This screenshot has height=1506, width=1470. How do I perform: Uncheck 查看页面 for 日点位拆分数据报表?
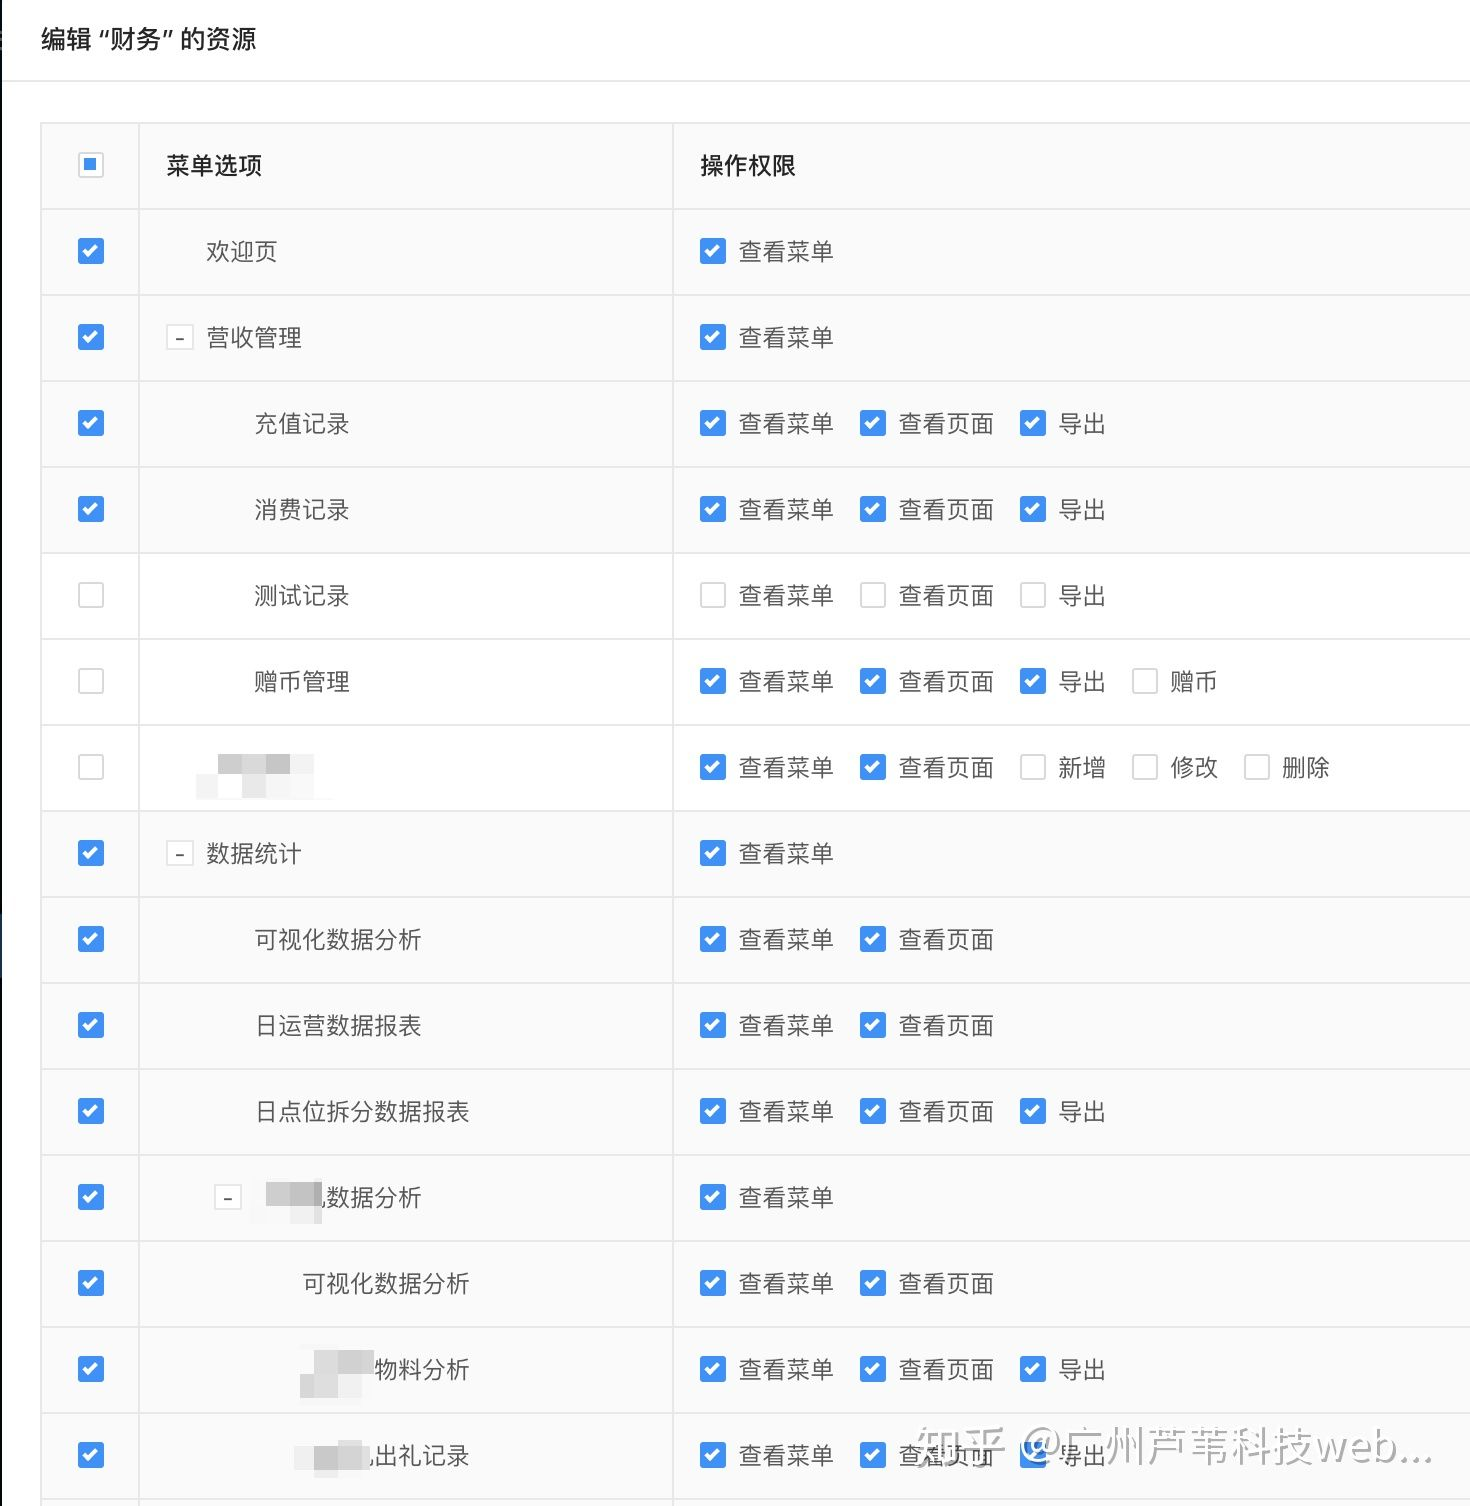(872, 1111)
